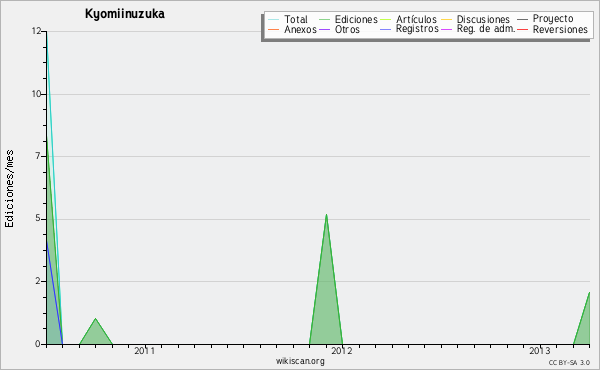600x370 pixels.
Task: Click the y-axis value 5
Action: tap(38, 218)
